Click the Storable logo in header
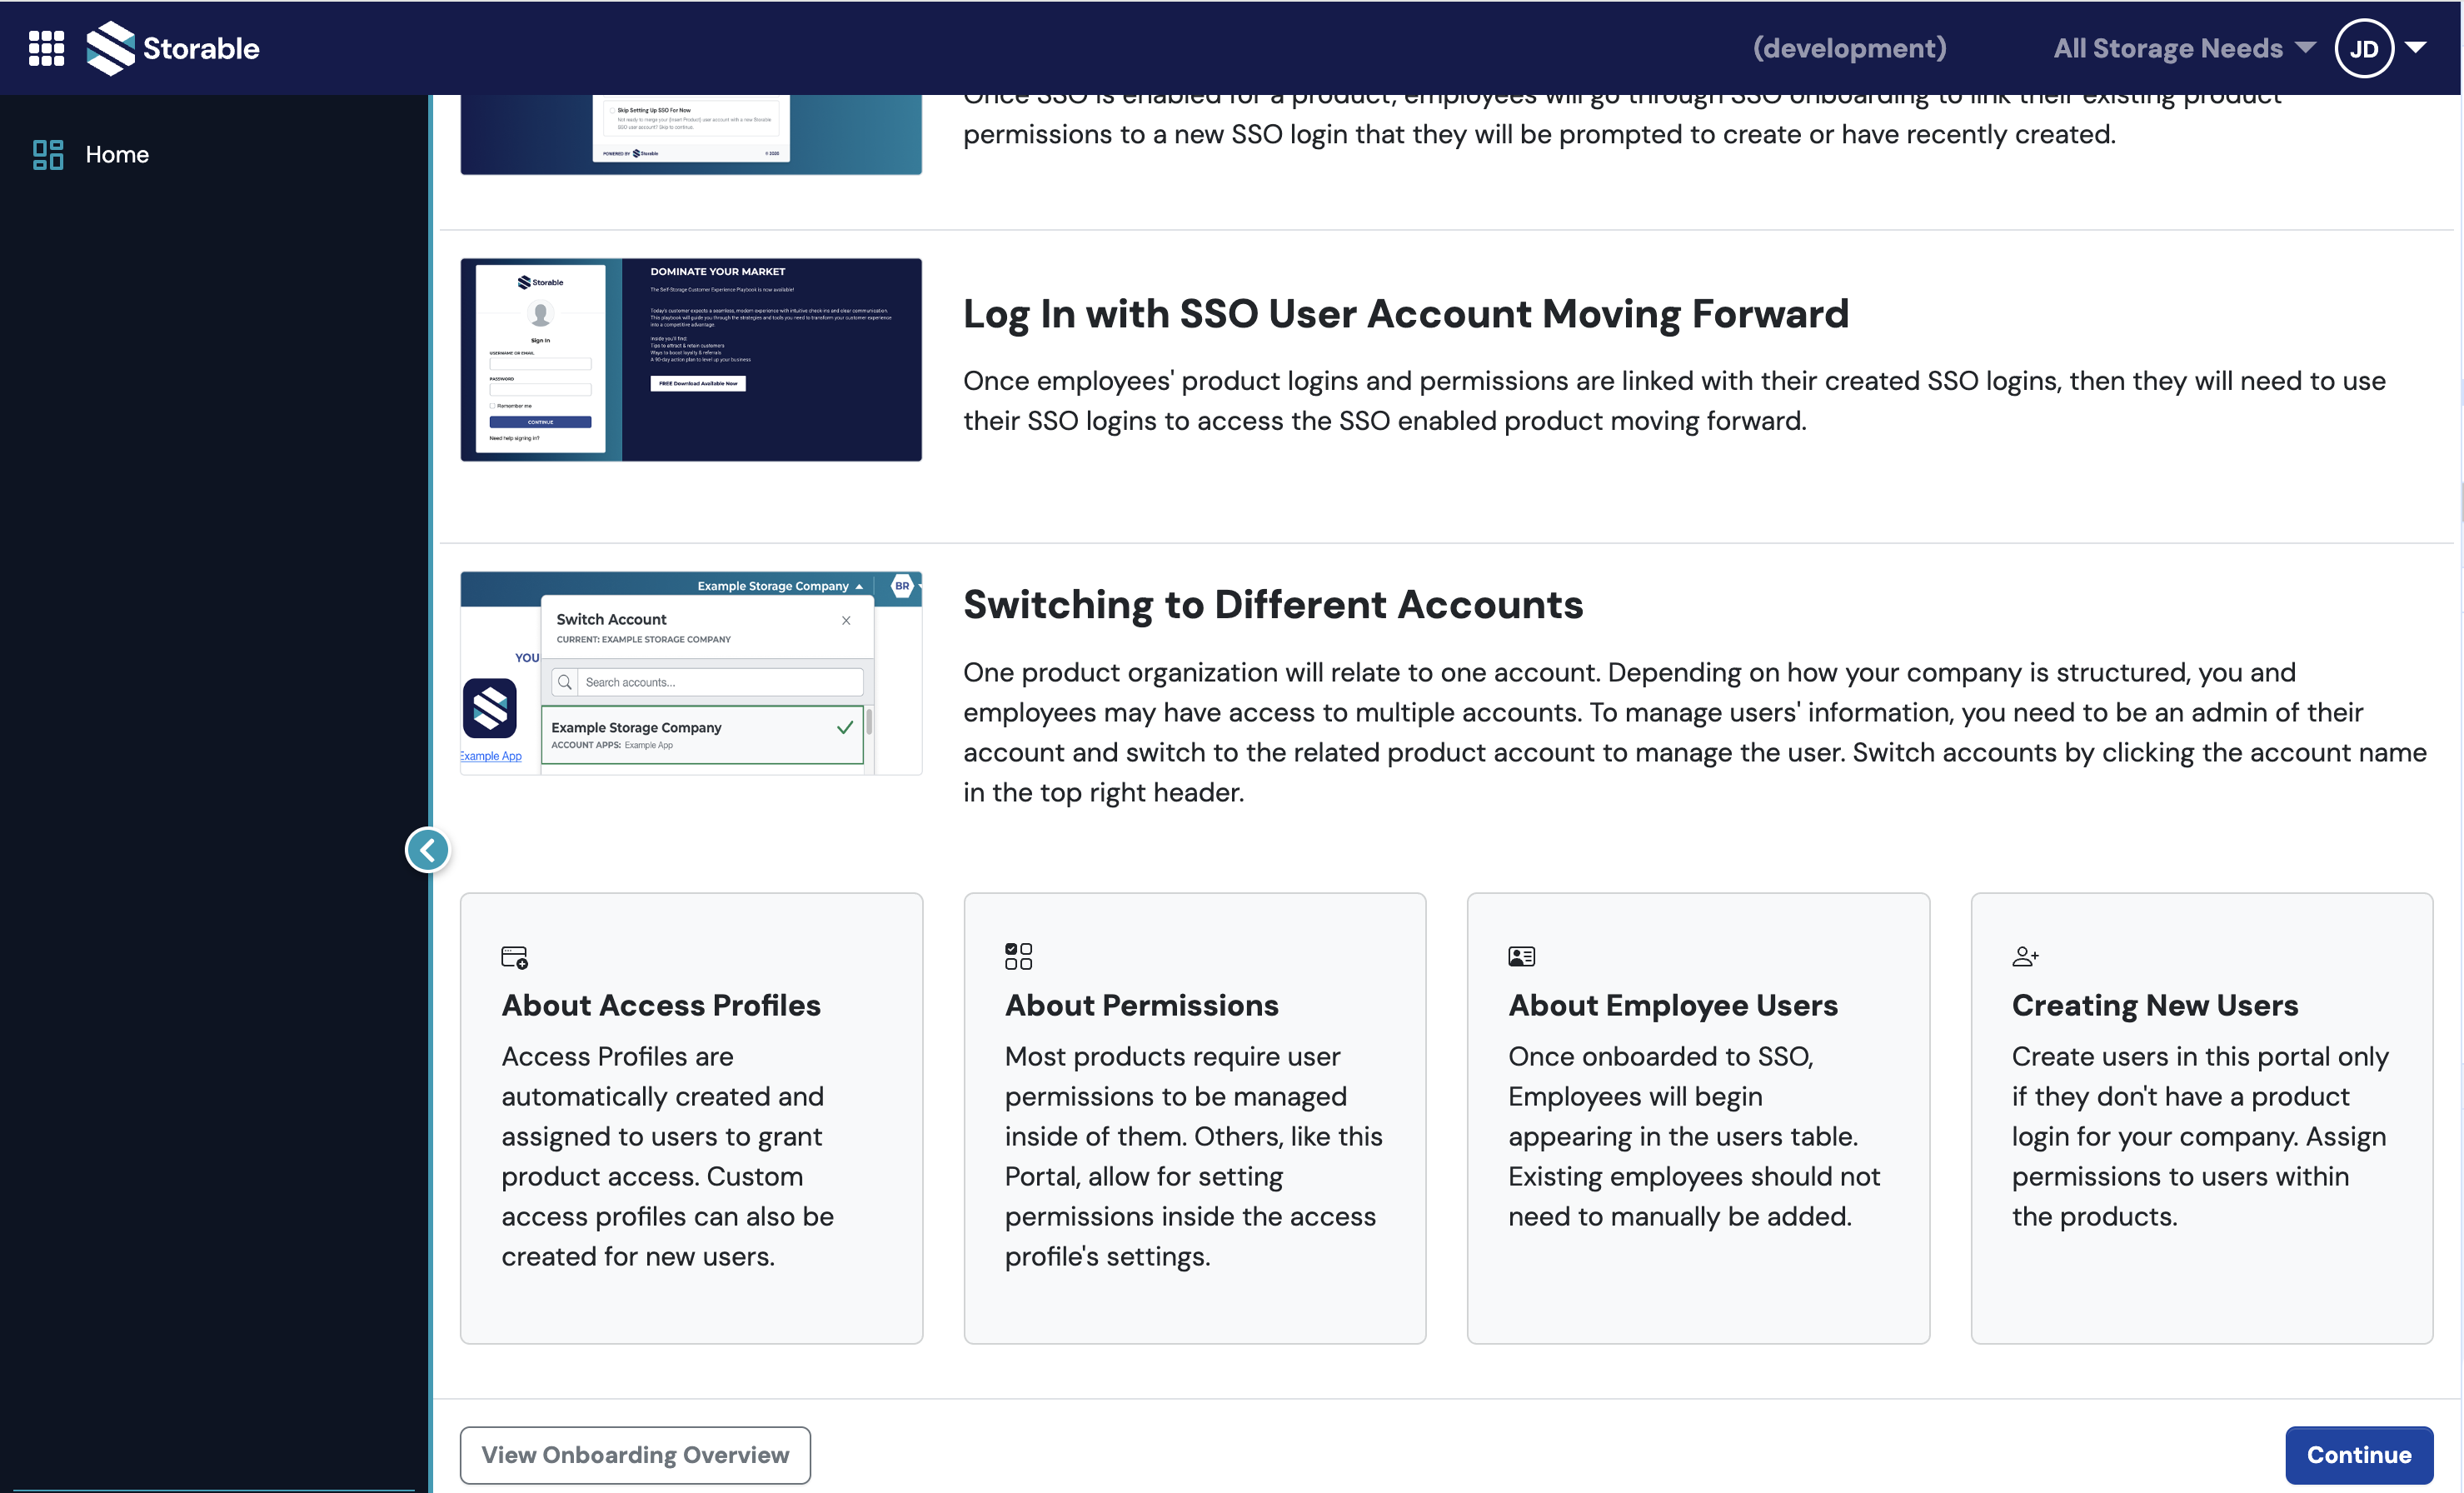This screenshot has width=2464, height=1493. click(x=173, y=48)
